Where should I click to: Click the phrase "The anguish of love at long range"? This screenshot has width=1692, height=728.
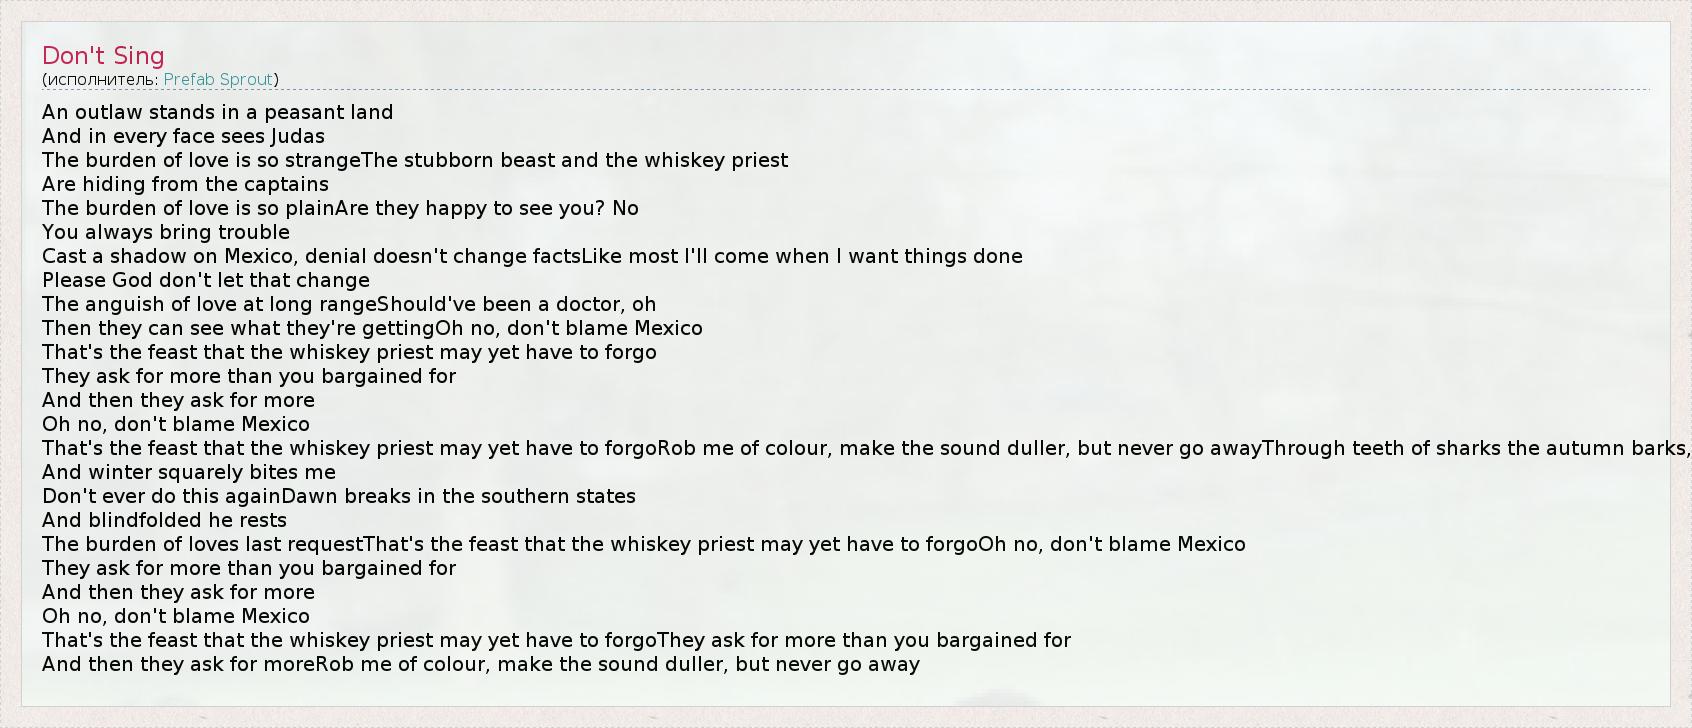coord(209,304)
